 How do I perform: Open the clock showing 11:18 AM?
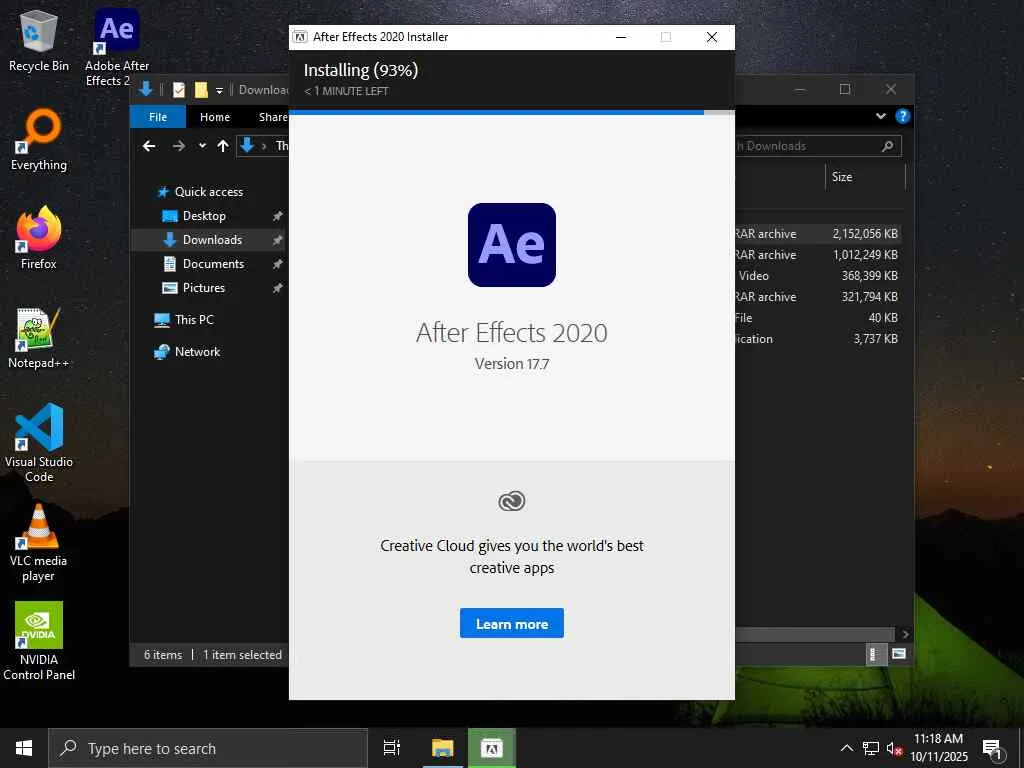[x=938, y=748]
